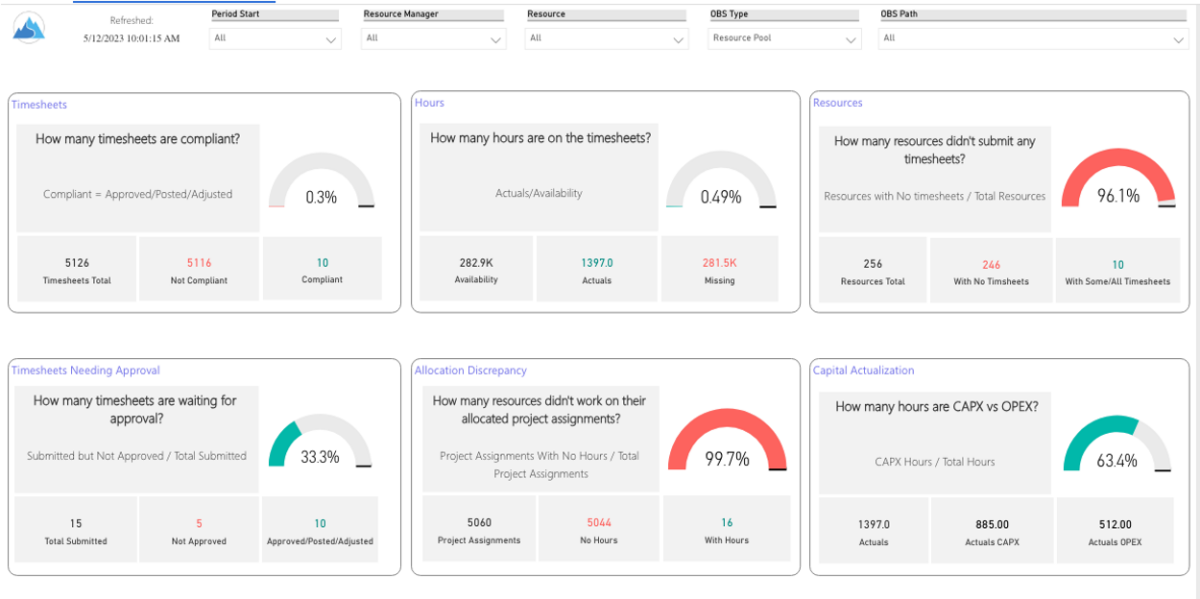The width and height of the screenshot is (1200, 599).
Task: Open the Period Start dropdown
Action: pyautogui.click(x=275, y=38)
